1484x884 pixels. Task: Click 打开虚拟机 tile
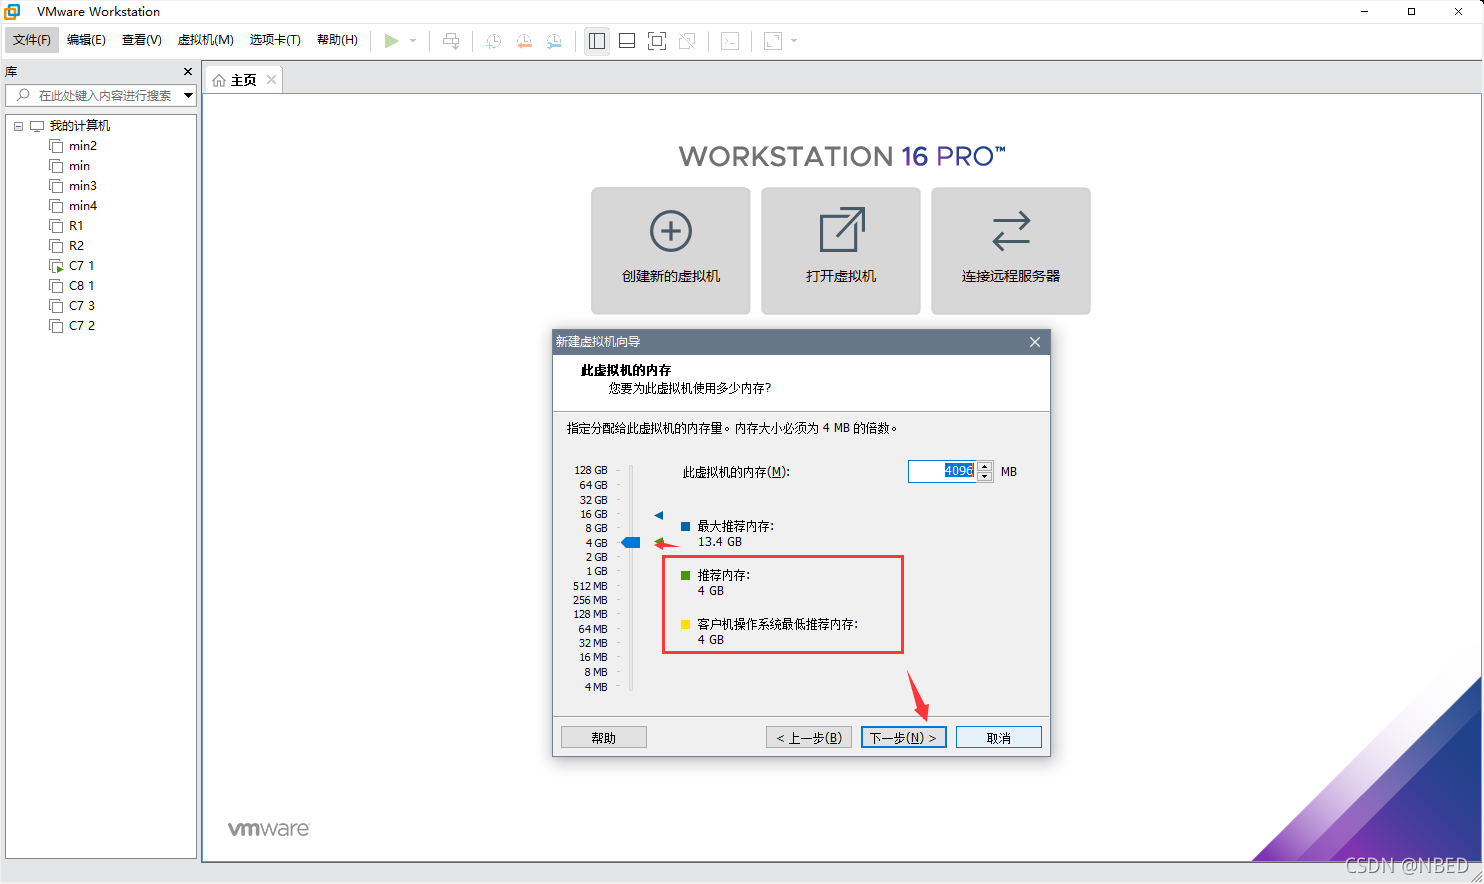[x=841, y=251]
